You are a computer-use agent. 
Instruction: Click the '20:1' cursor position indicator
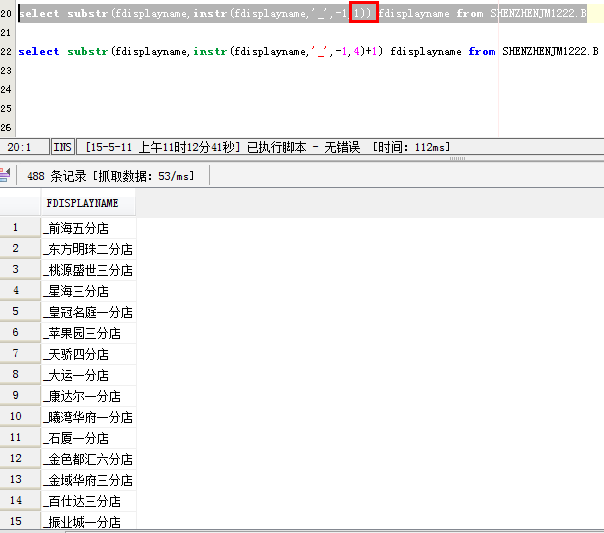(19, 147)
